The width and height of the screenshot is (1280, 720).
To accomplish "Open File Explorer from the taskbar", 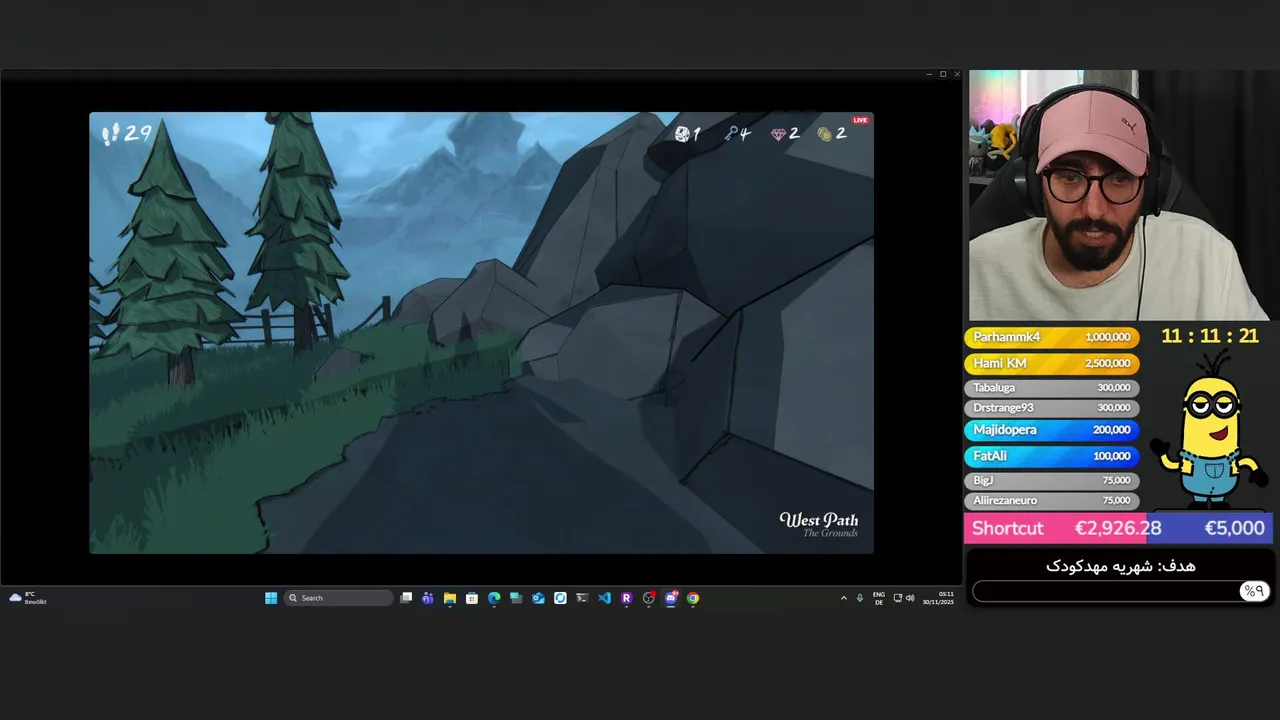I will 450,598.
